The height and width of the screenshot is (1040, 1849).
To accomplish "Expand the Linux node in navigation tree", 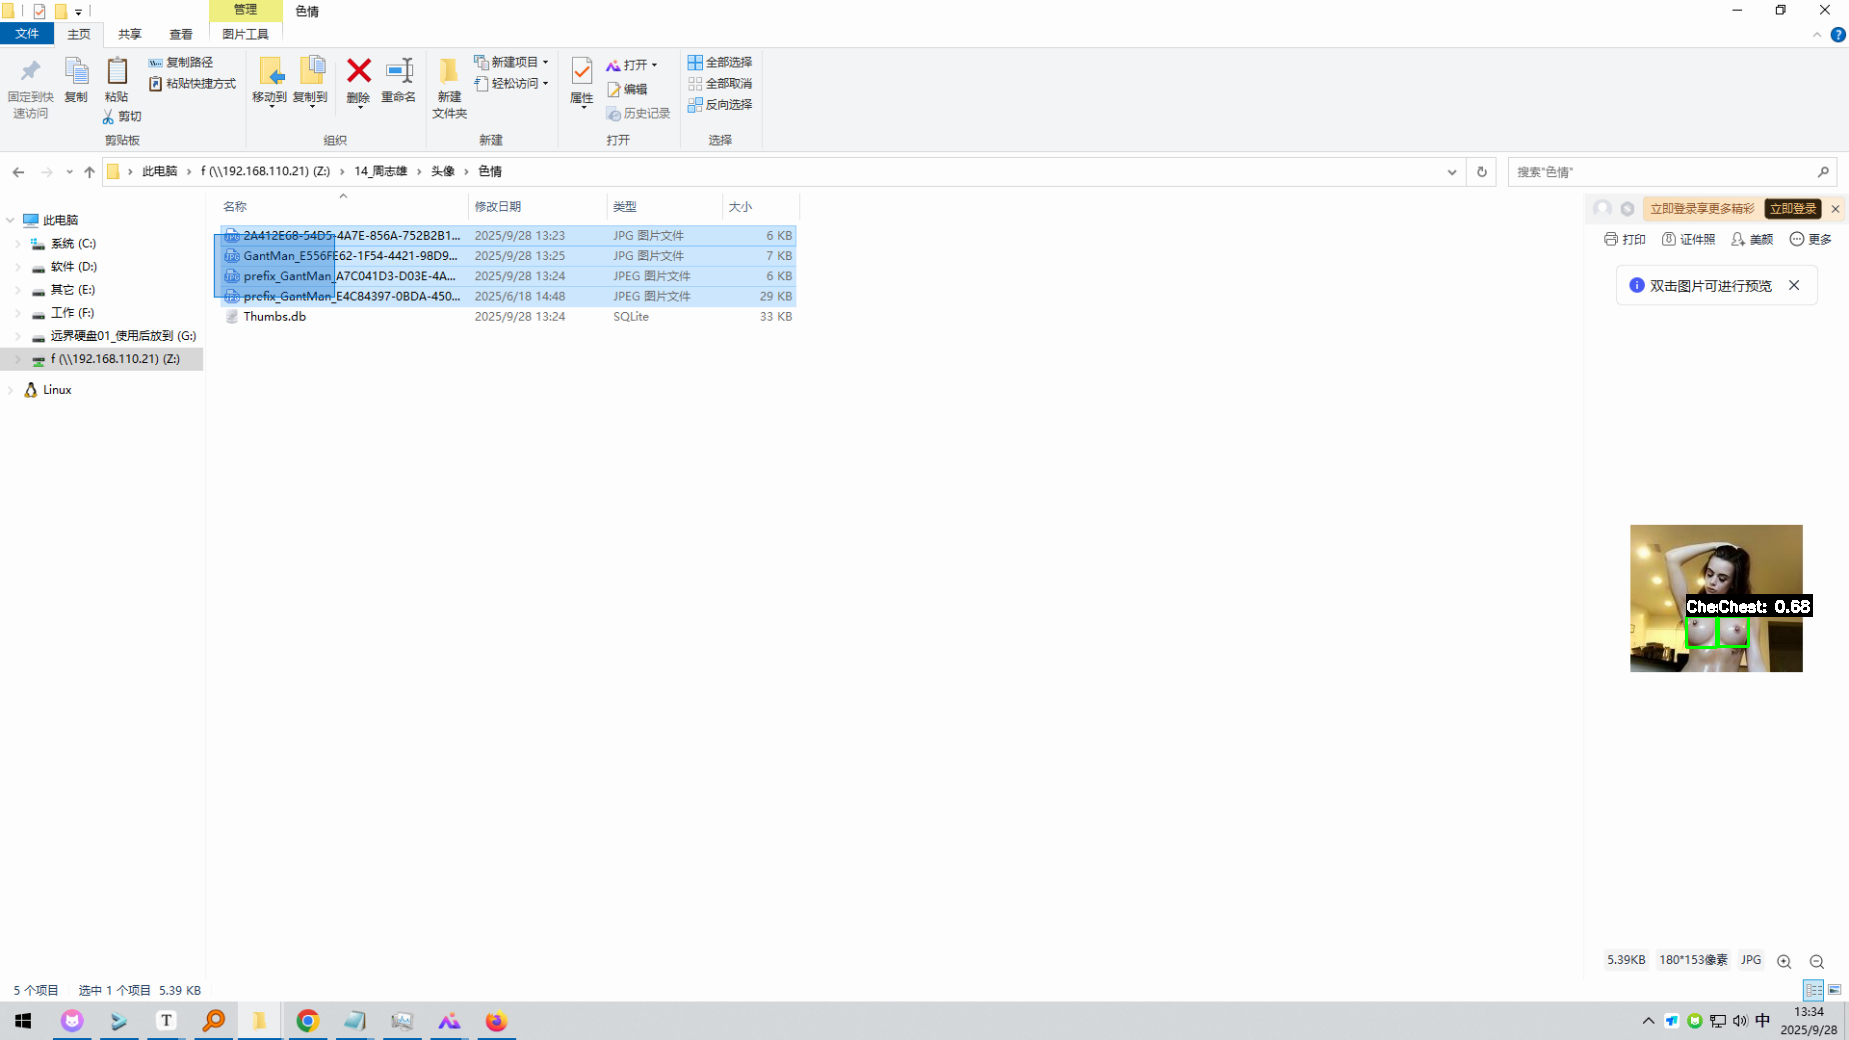I will [x=11, y=390].
